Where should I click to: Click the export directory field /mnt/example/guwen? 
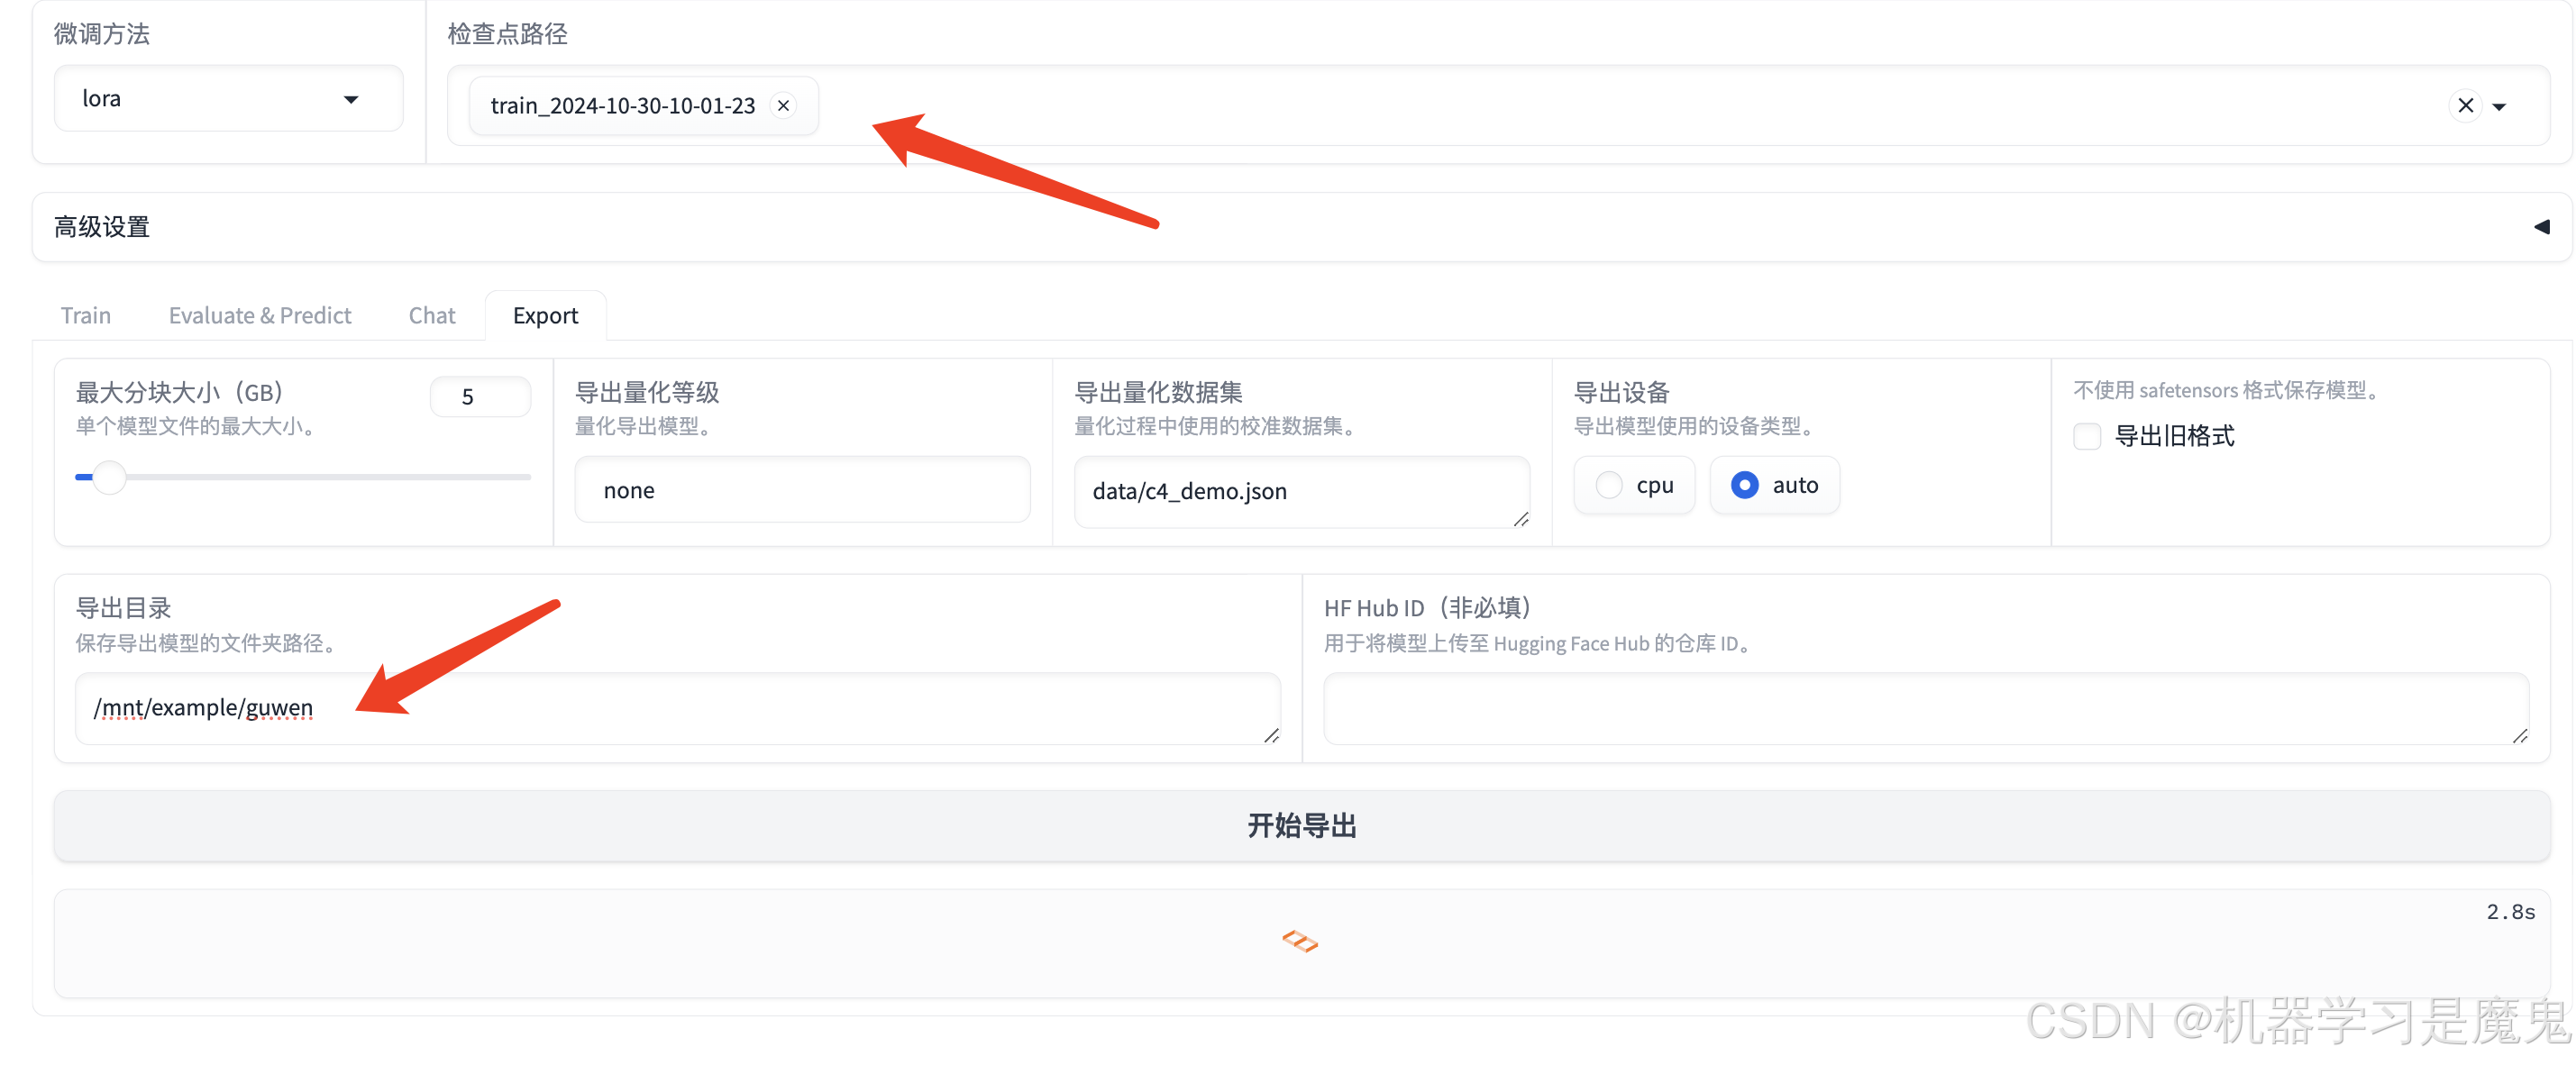pos(677,709)
